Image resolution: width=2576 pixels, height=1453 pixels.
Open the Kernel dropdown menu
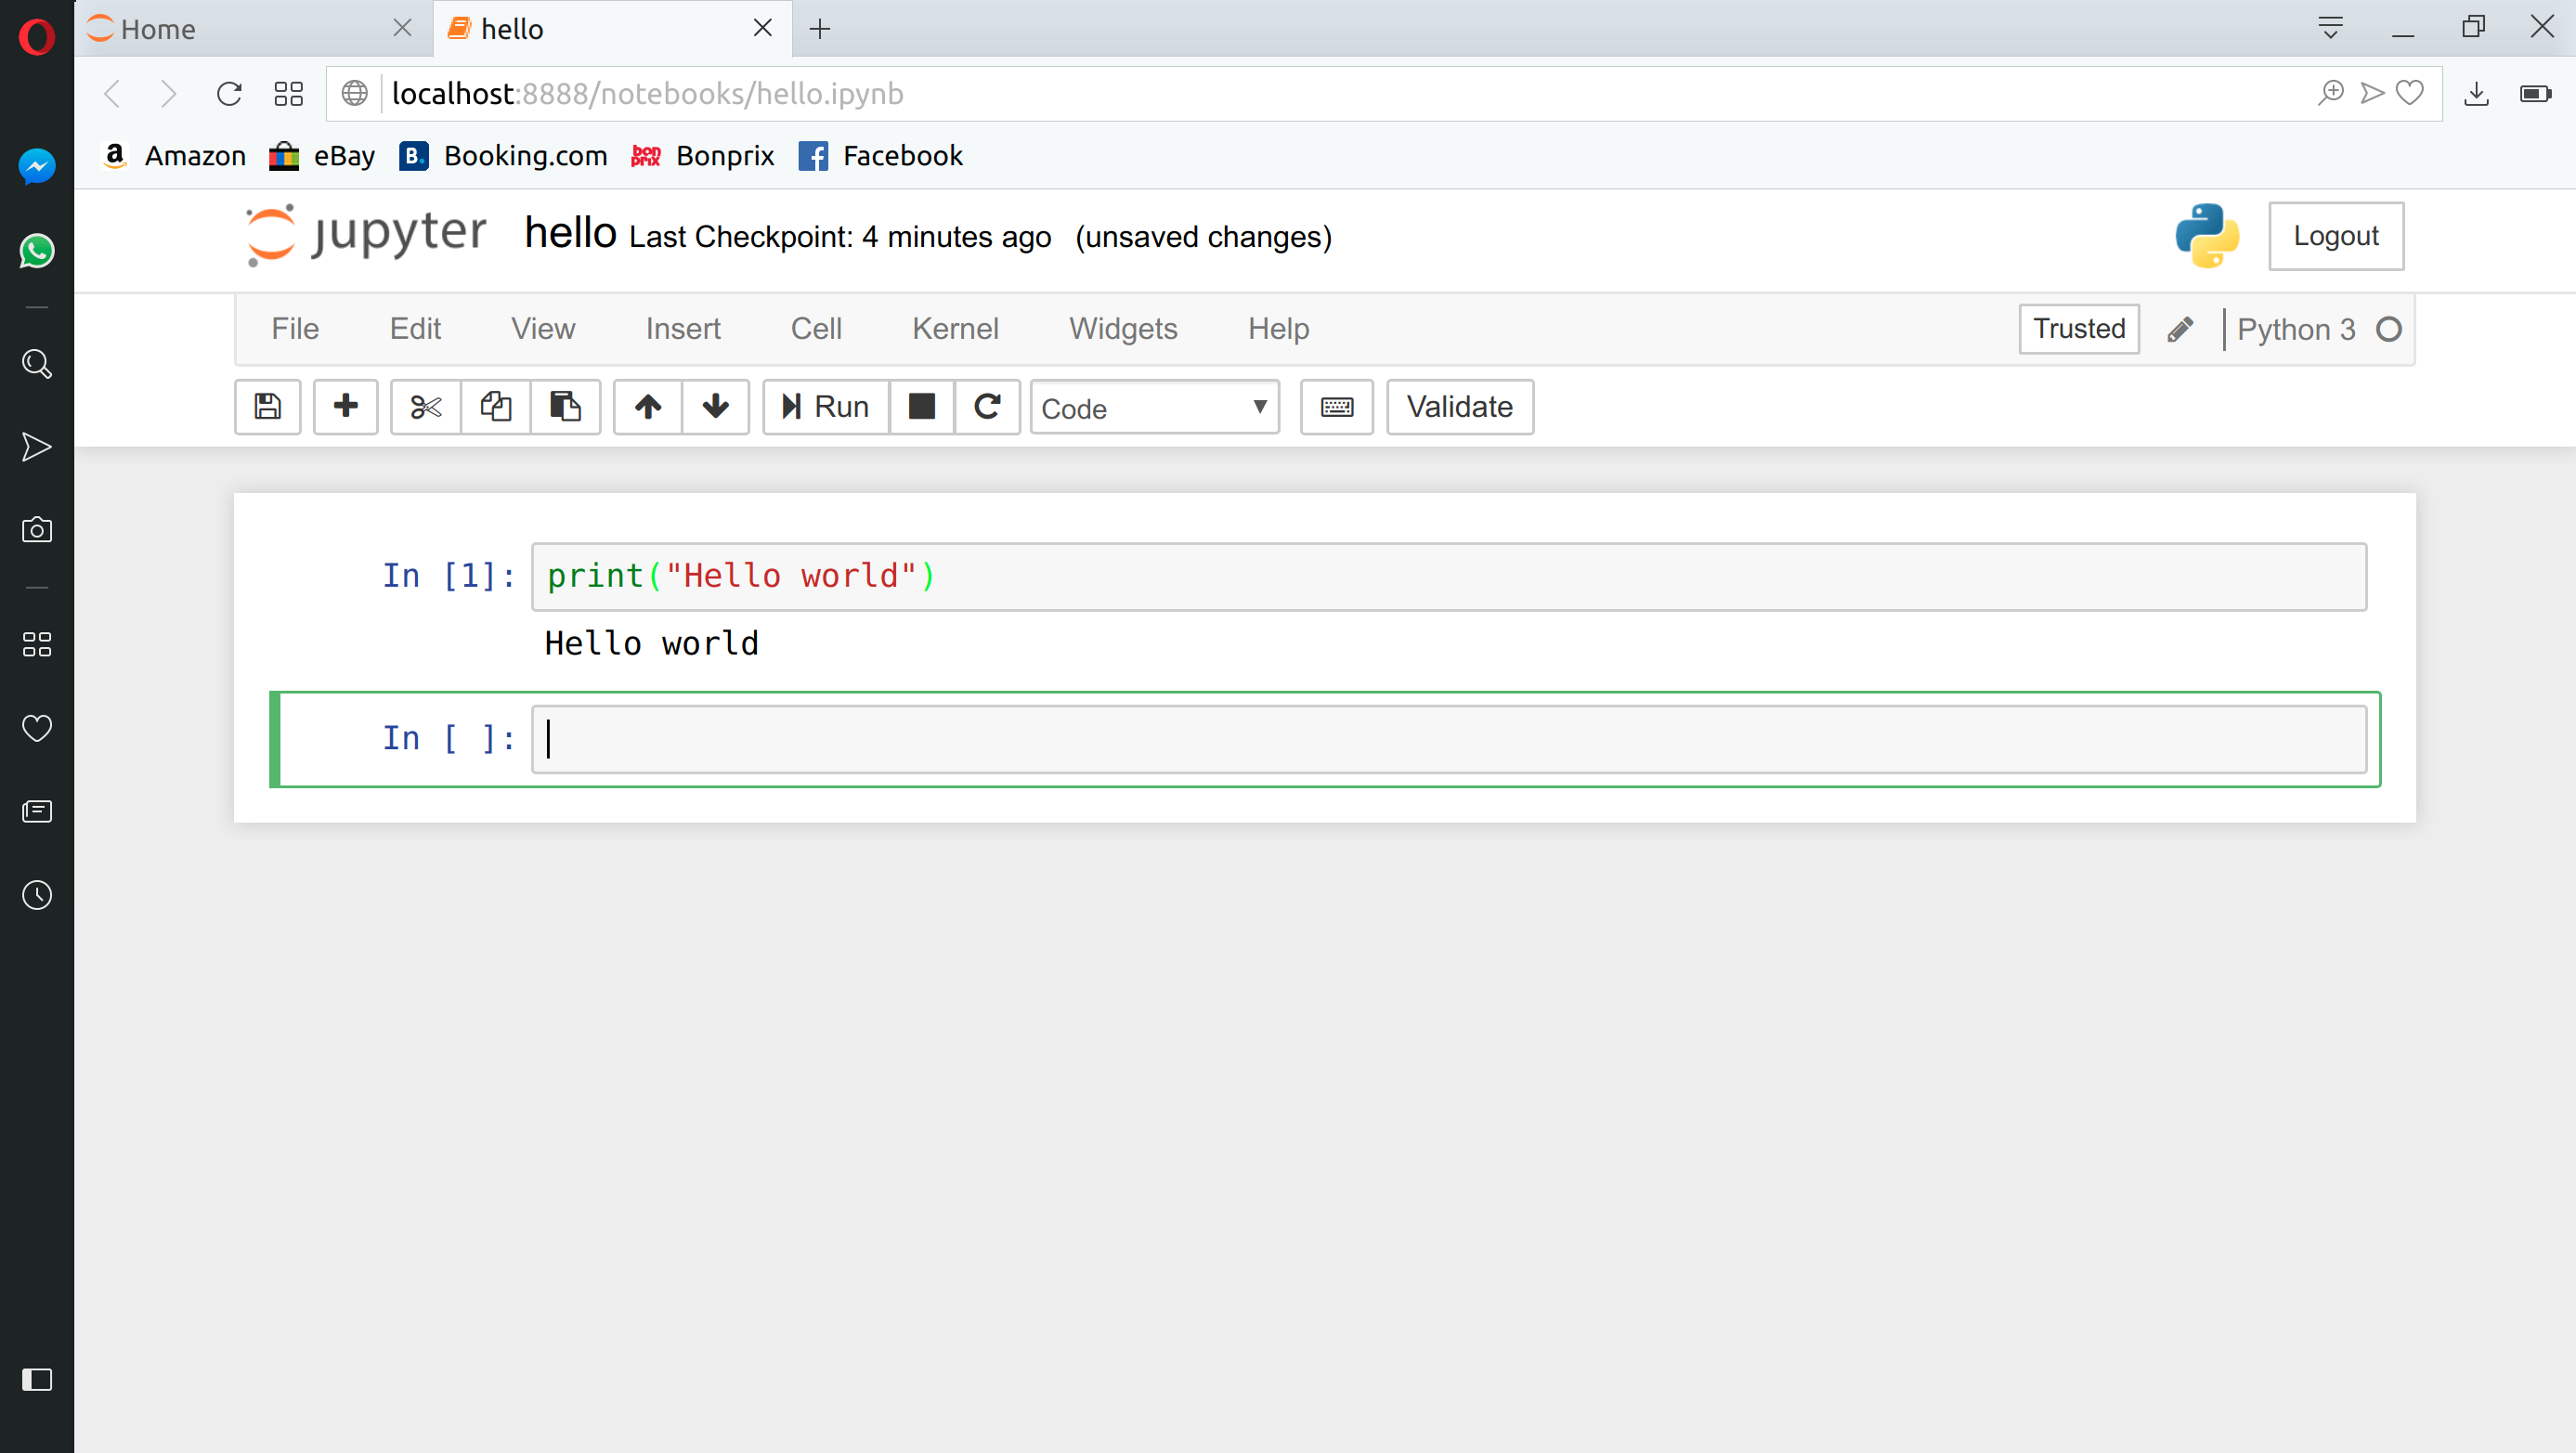pos(954,329)
